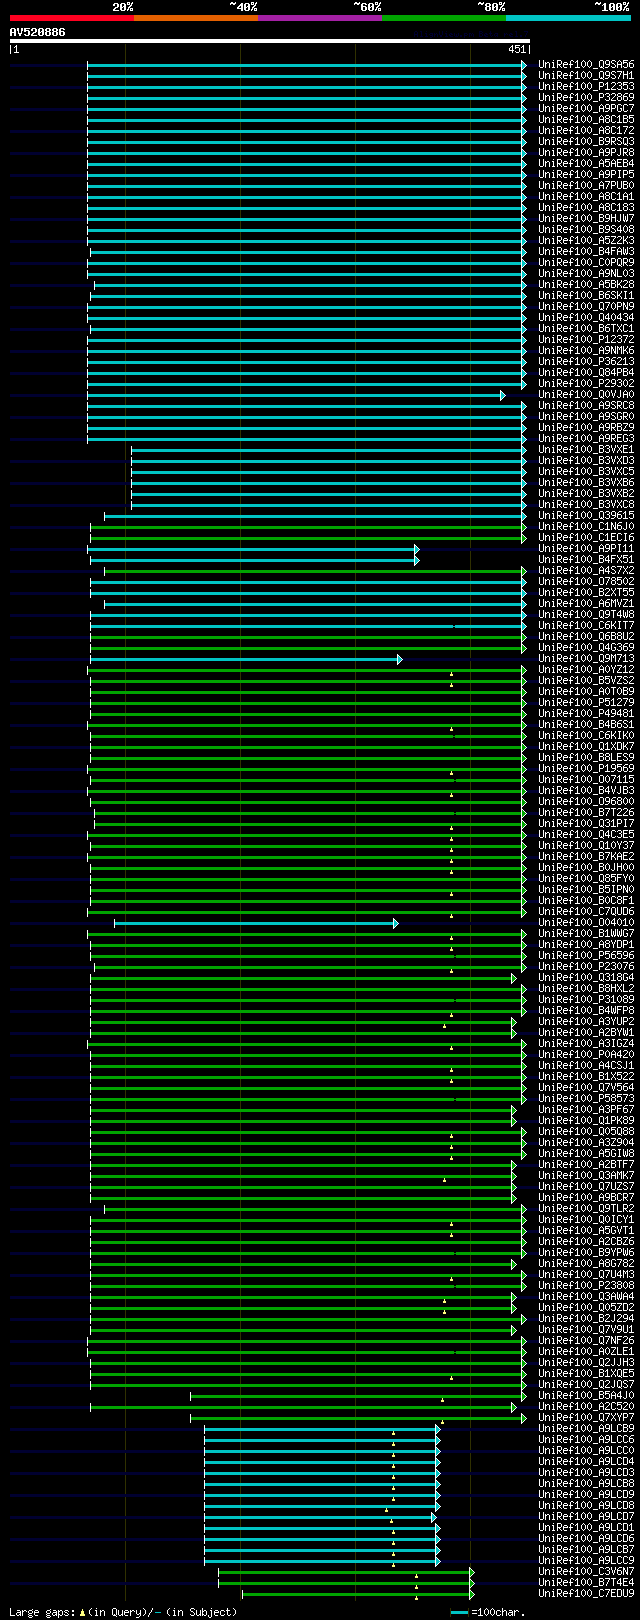Viewport: 640px width, 1620px height.
Task: Click the UniRef100_Q40434 label
Action: point(586,317)
